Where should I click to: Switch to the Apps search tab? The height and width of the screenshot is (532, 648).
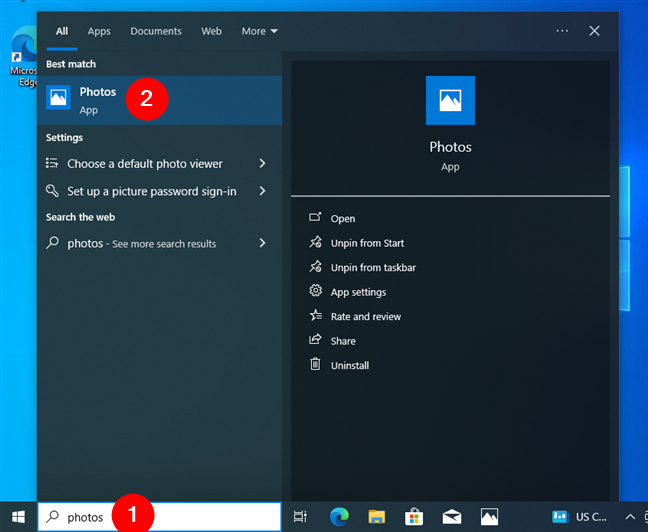[99, 31]
